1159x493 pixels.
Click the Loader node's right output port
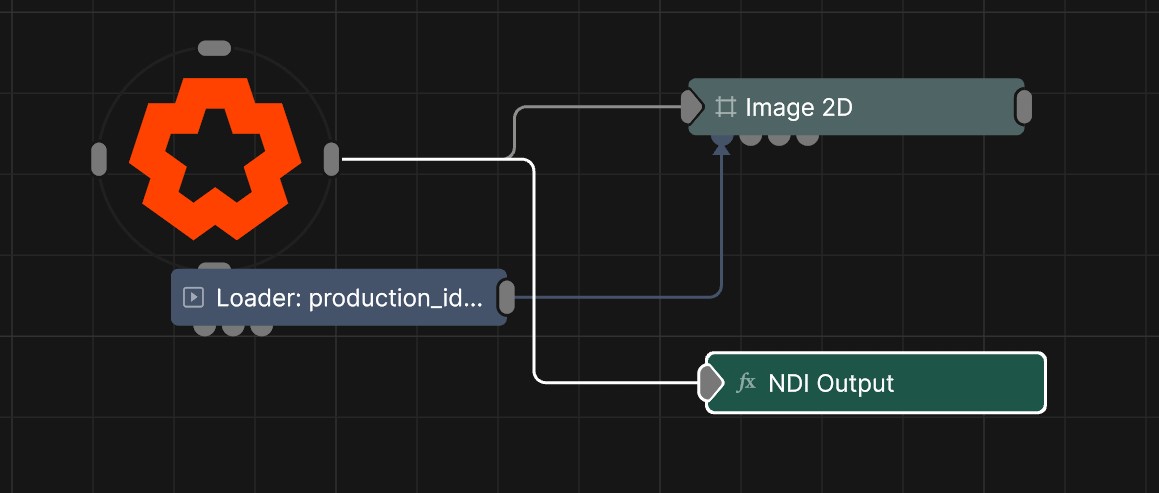(x=506, y=297)
